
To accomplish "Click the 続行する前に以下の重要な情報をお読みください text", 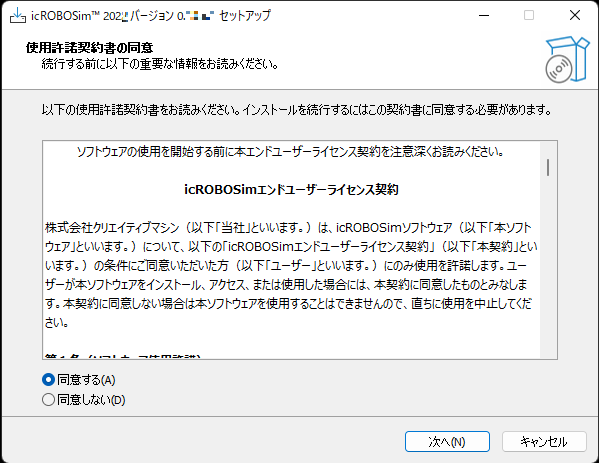I will [x=160, y=64].
